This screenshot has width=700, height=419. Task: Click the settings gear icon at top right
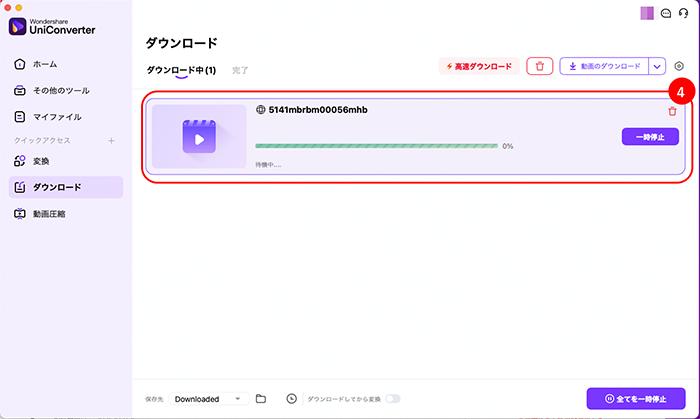679,66
